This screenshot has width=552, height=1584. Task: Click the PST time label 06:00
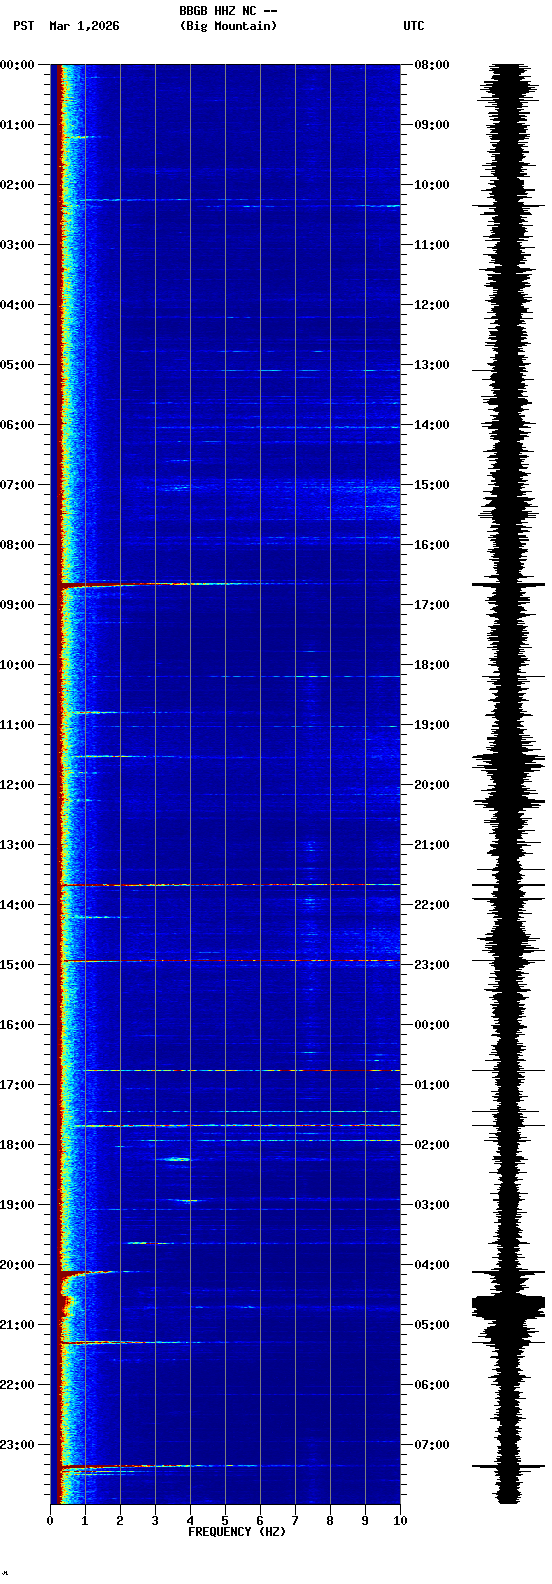pyautogui.click(x=17, y=425)
